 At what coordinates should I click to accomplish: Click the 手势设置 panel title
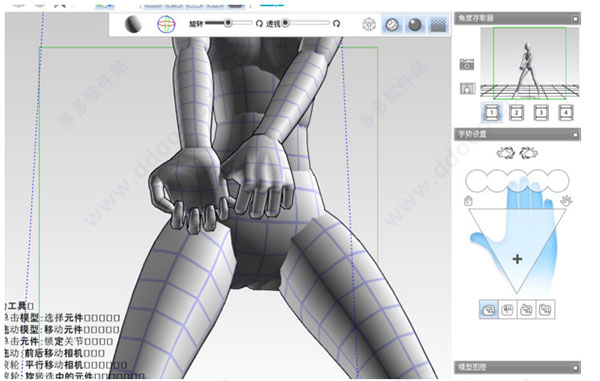472,134
